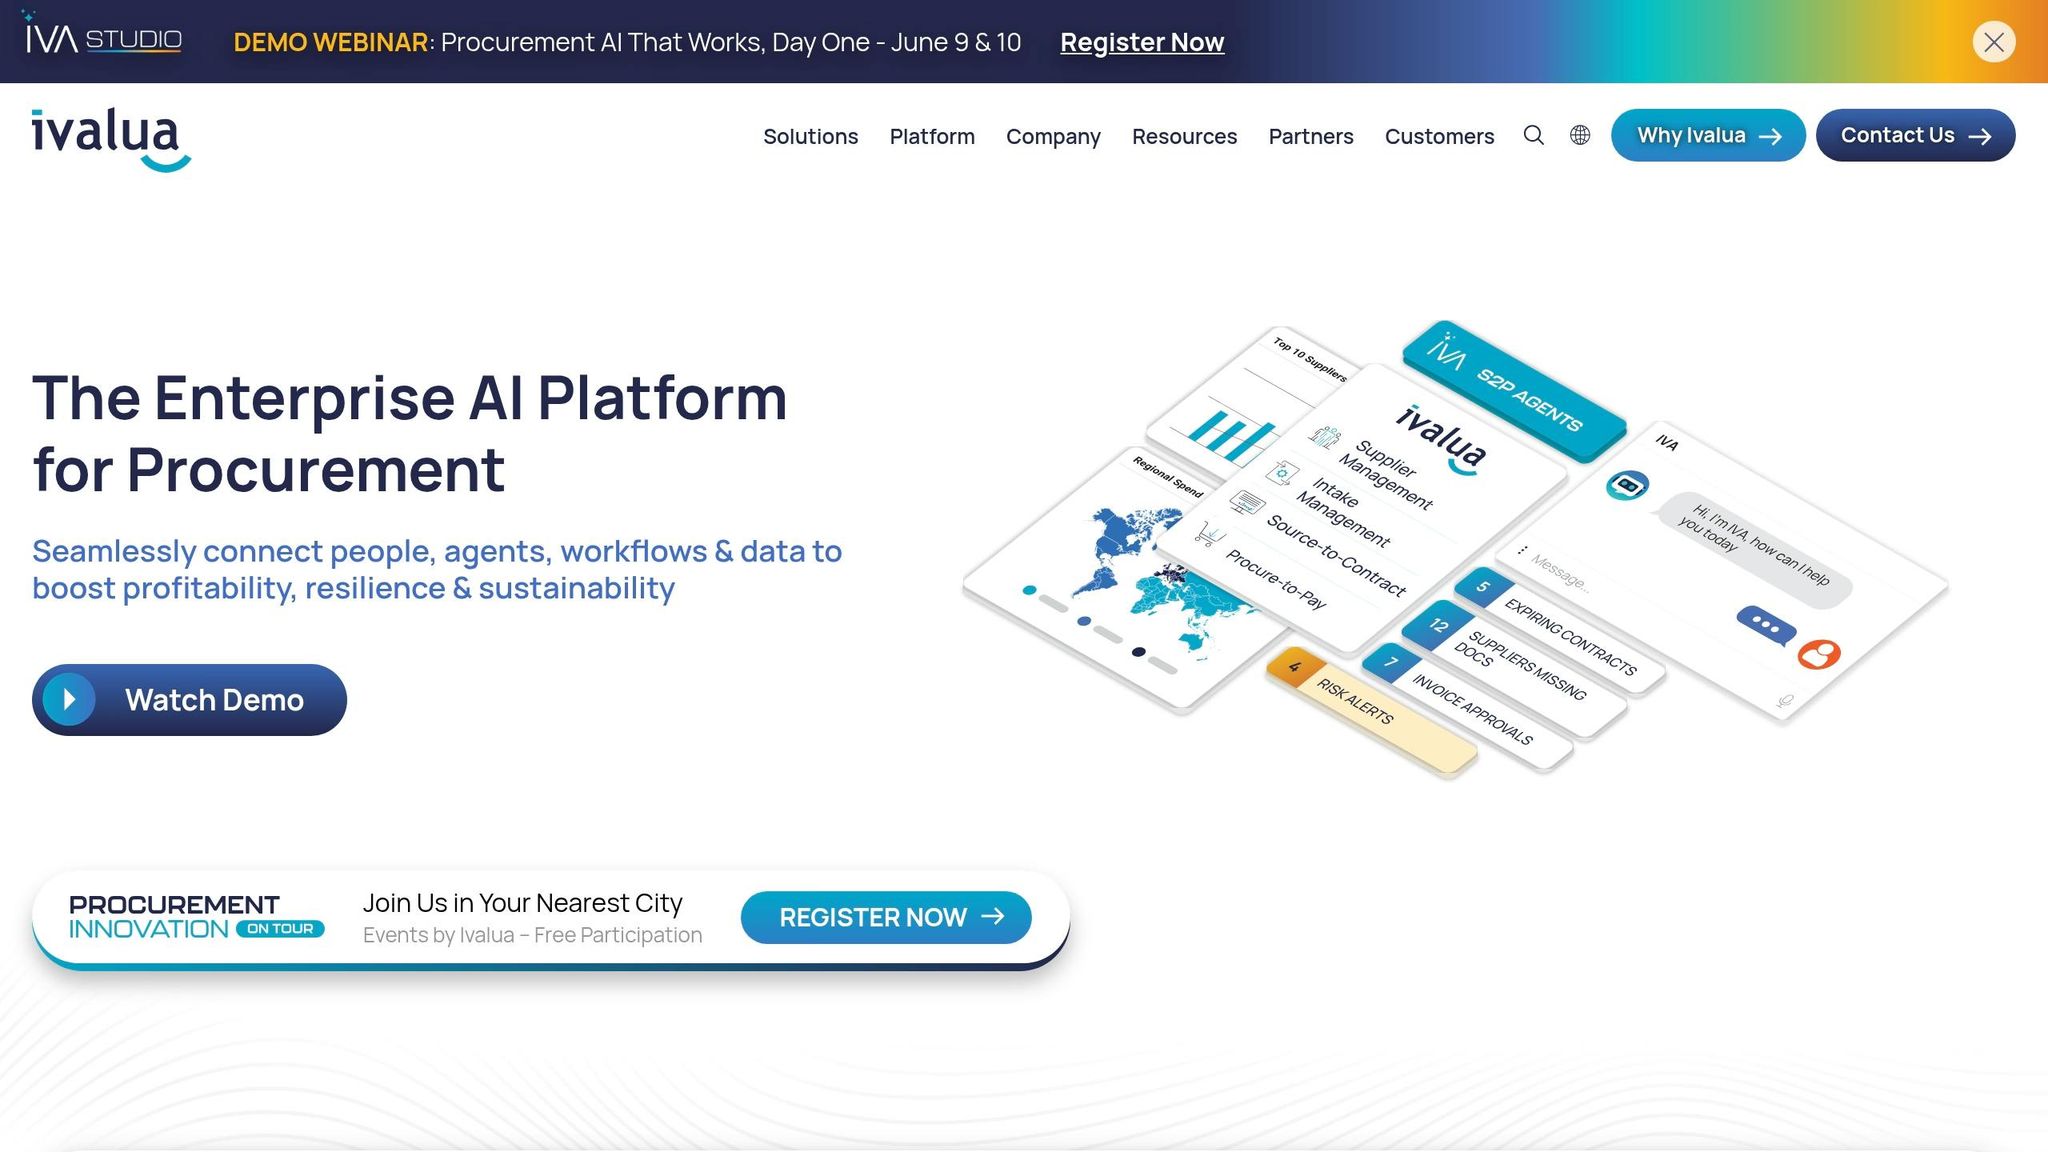The width and height of the screenshot is (2048, 1152).
Task: Open the Resources menu
Action: pyautogui.click(x=1184, y=136)
